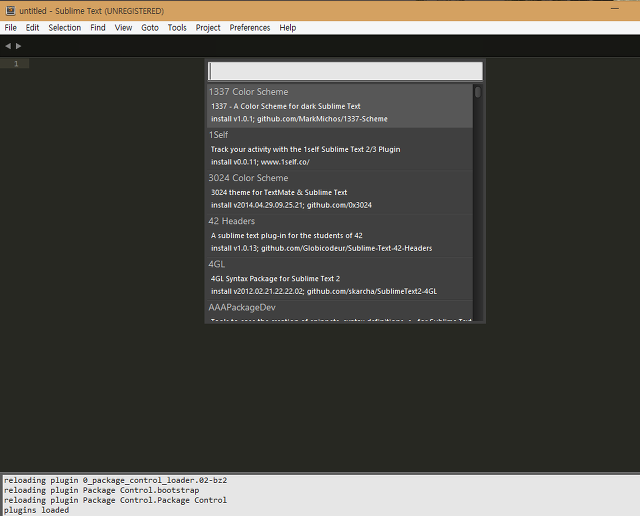
Task: Click '1337 - A Color Scheme for dark Sublime Text'
Action: [x=286, y=106]
